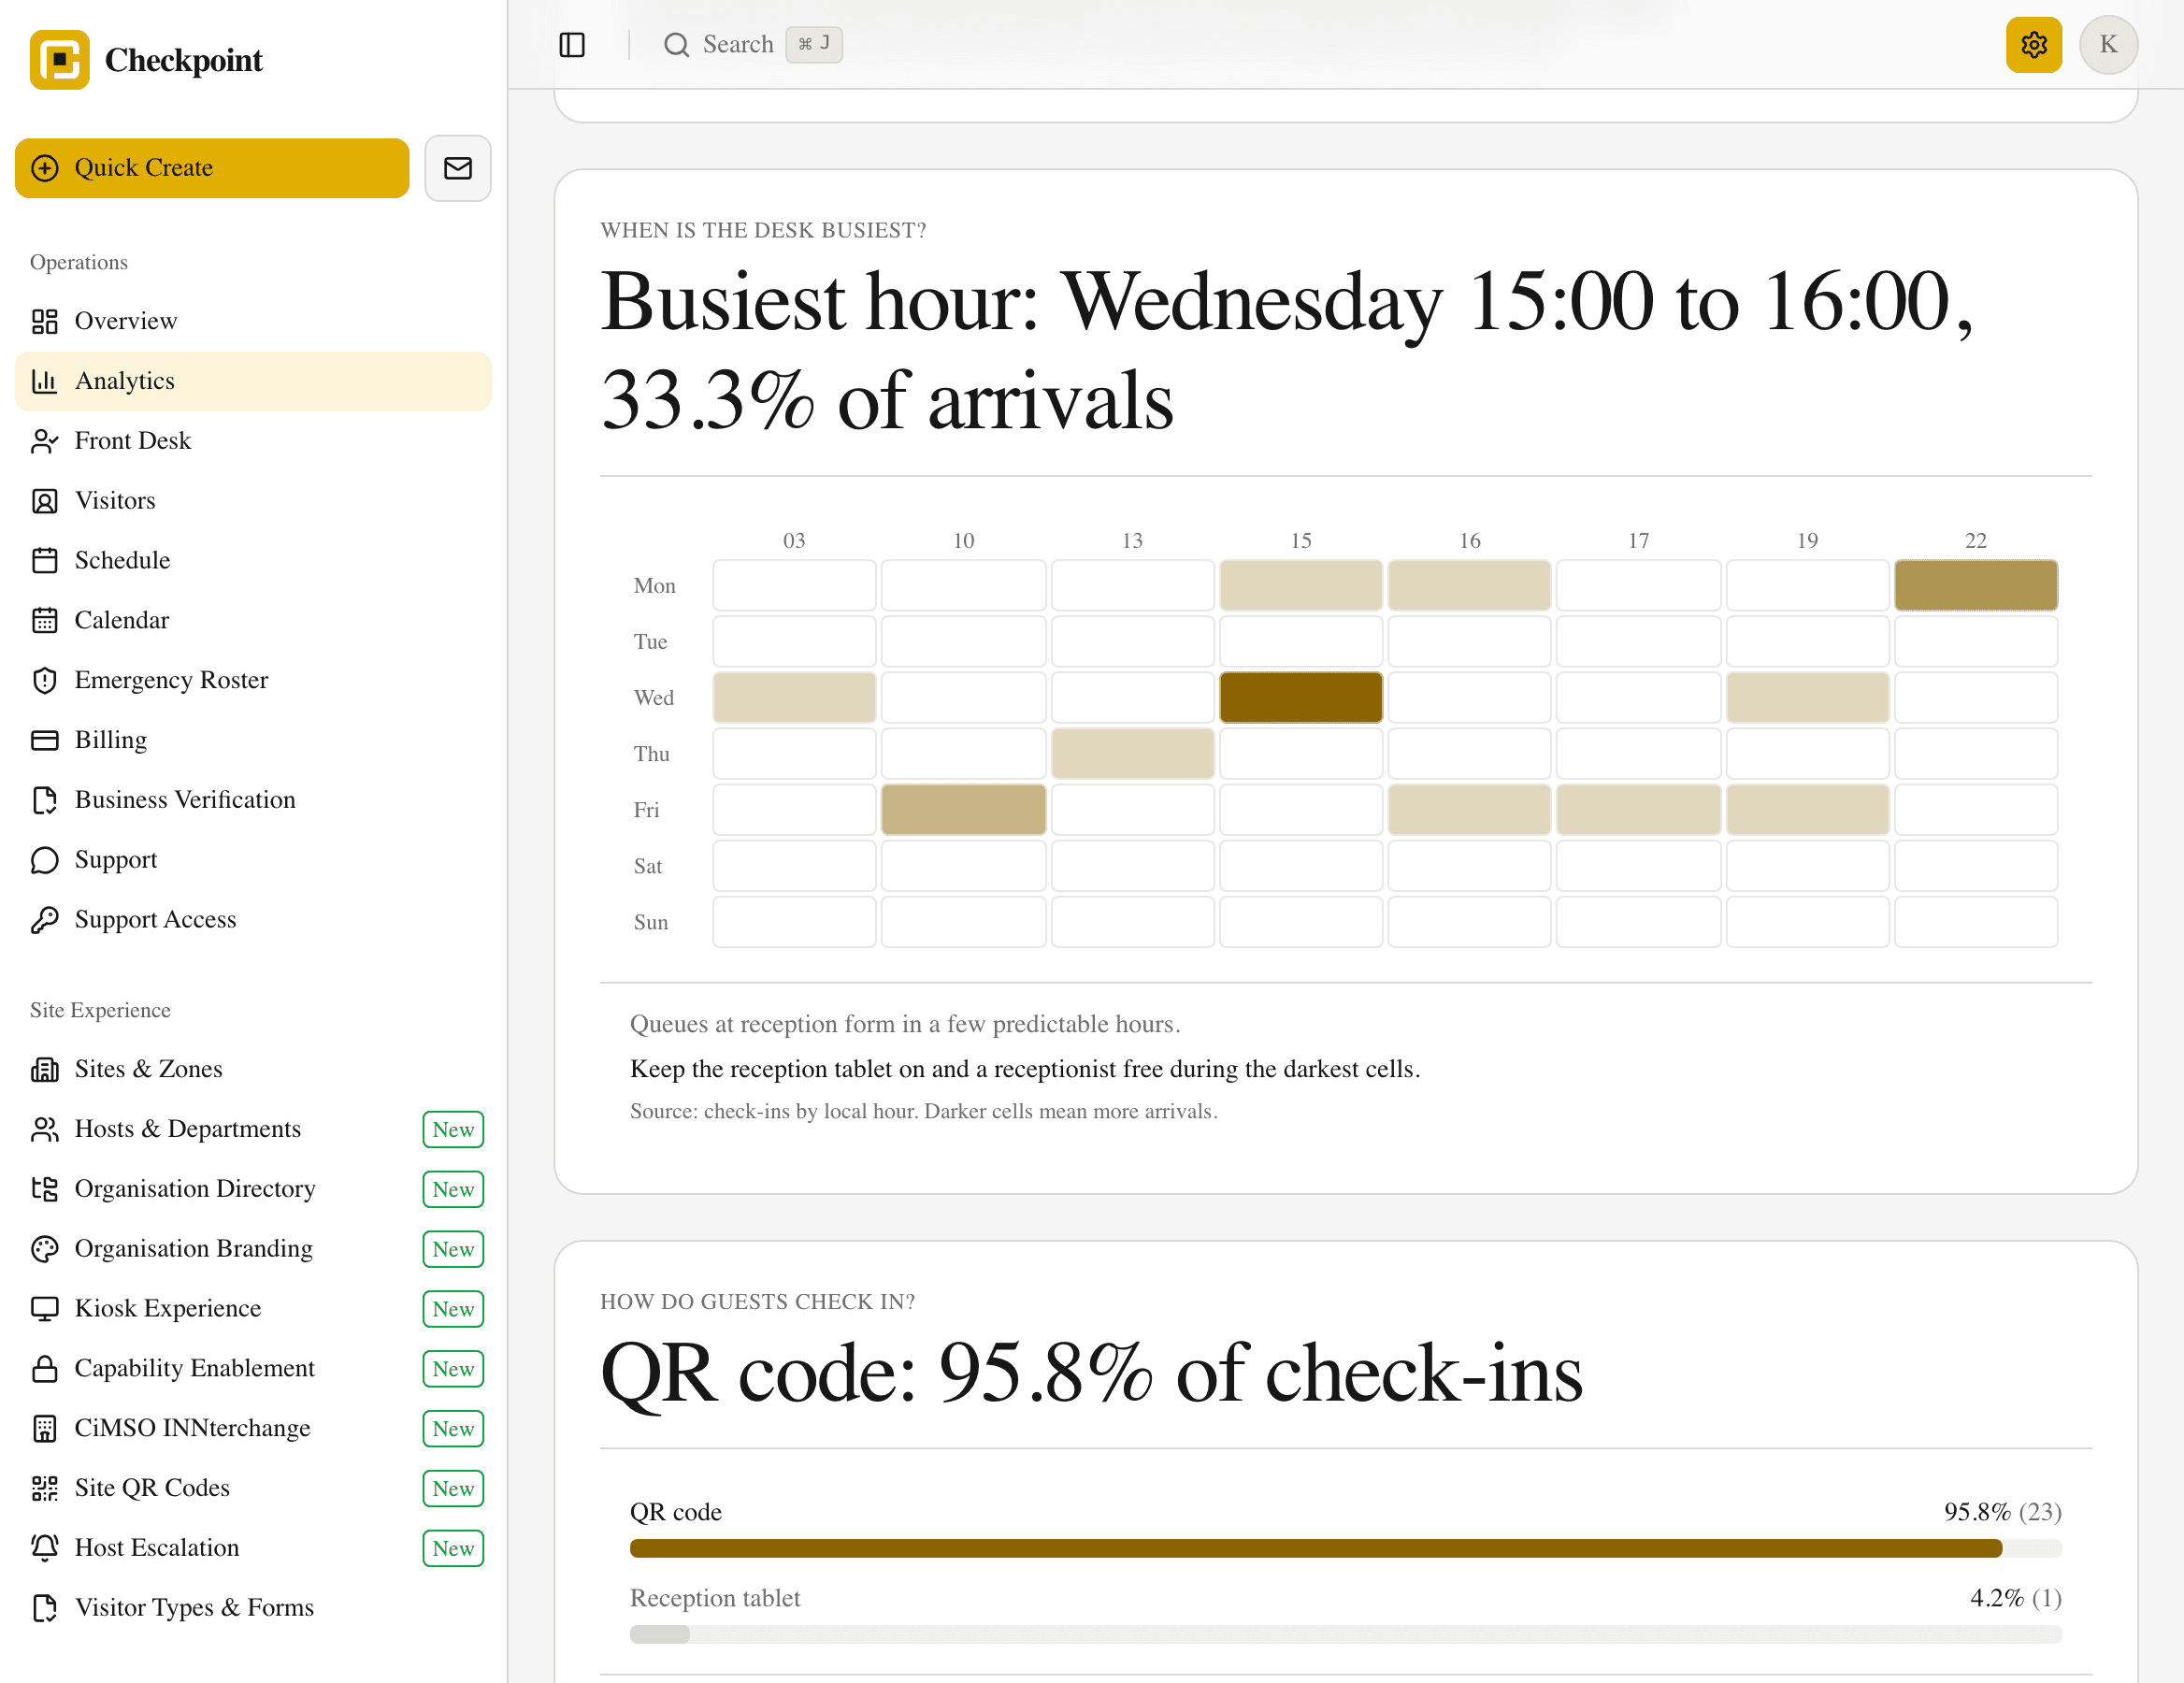Click the Organisation Branding palette icon
The height and width of the screenshot is (1683, 2184).
[x=45, y=1249]
